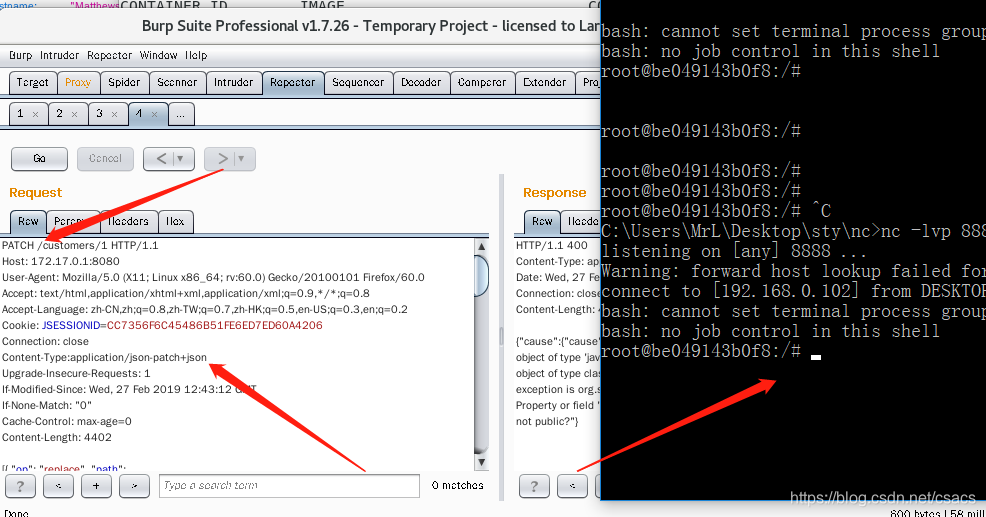The image size is (986, 517).
Task: Send the request with Go
Action: [39, 158]
